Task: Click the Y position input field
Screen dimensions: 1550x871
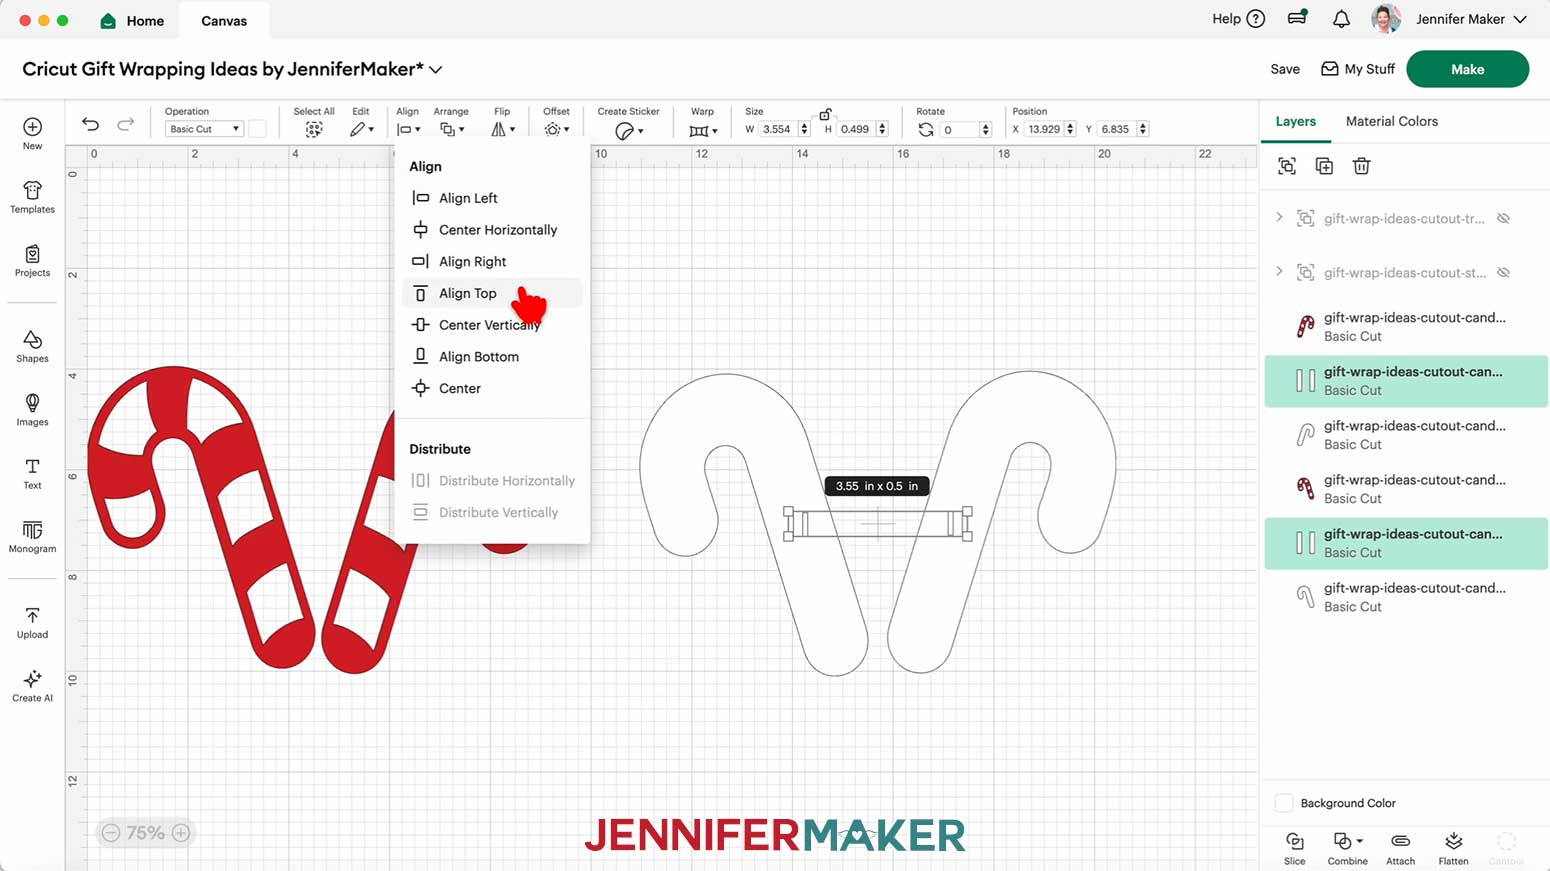Action: click(1116, 129)
